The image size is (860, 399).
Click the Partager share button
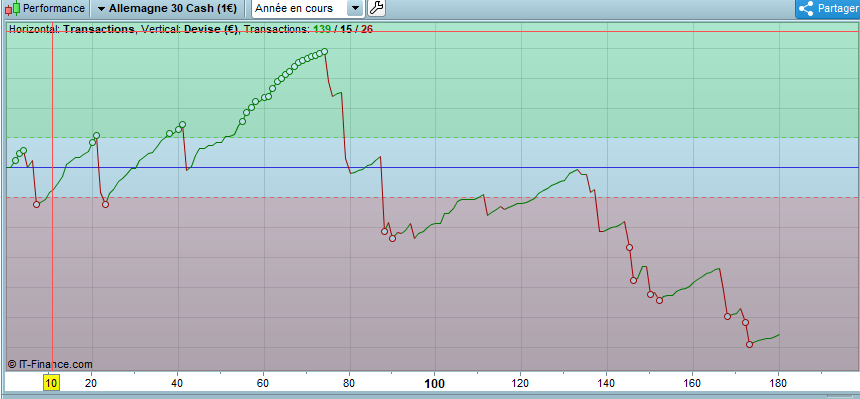pos(828,8)
